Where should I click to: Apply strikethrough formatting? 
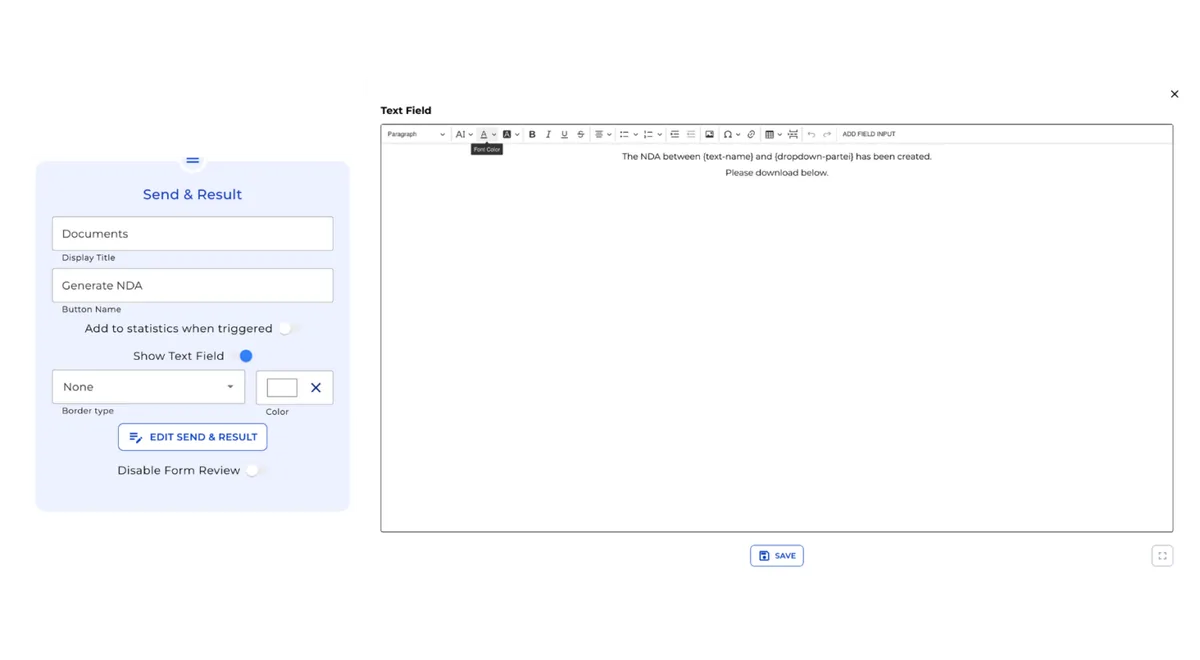[580, 134]
